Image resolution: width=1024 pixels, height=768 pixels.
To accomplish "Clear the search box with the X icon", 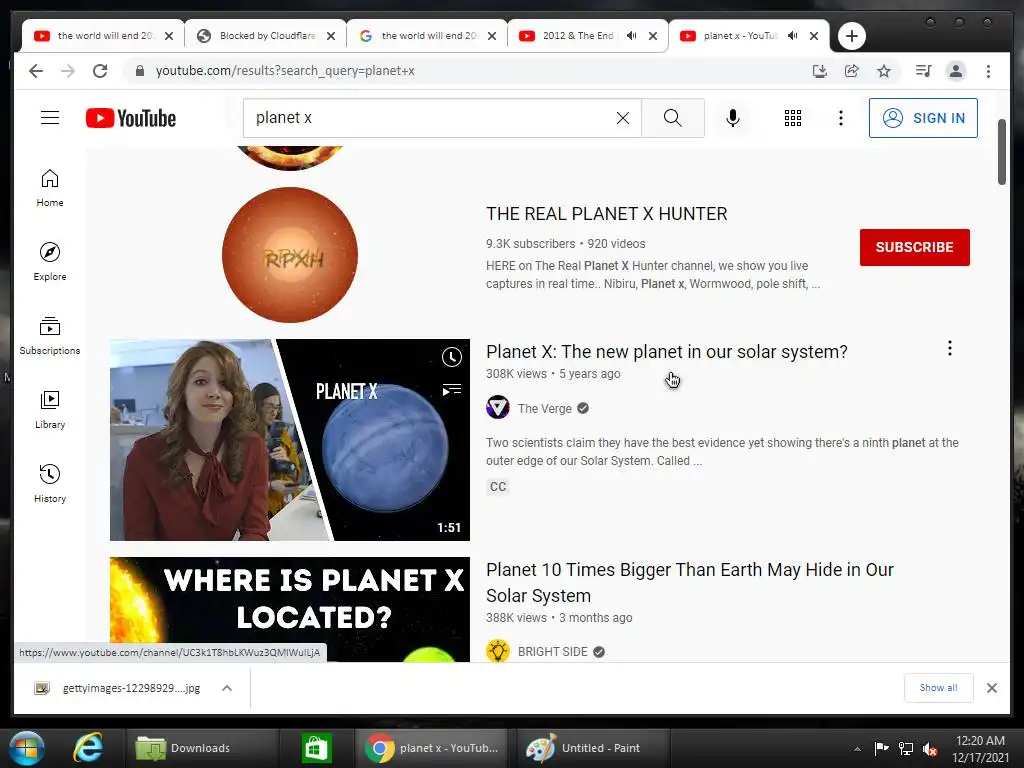I will click(x=623, y=118).
